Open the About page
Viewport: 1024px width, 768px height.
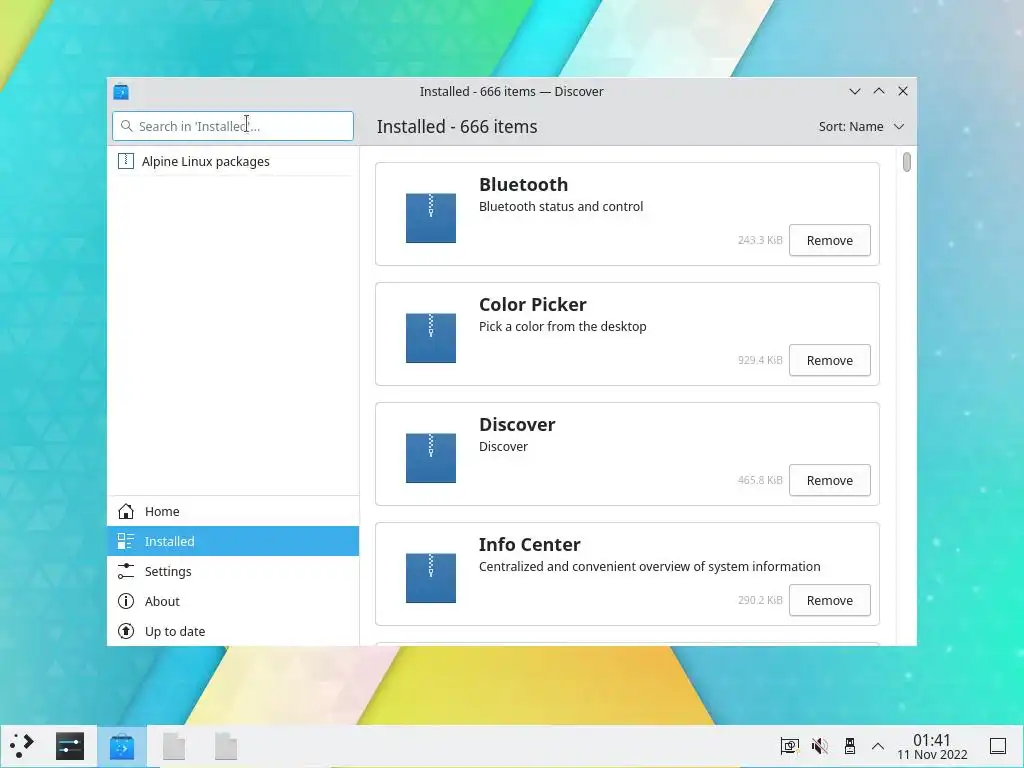tap(233, 601)
